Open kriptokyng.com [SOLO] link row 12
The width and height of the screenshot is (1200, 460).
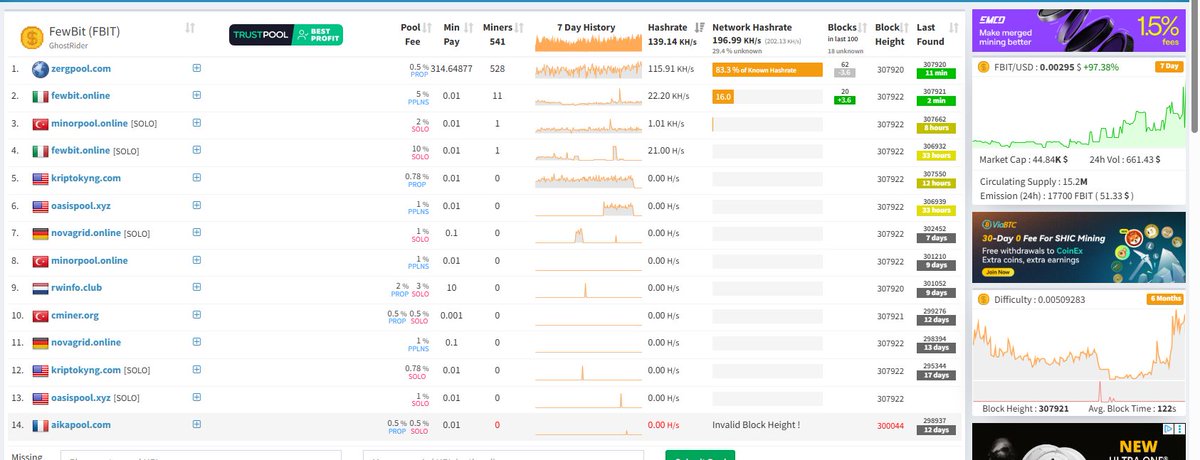coord(86,370)
